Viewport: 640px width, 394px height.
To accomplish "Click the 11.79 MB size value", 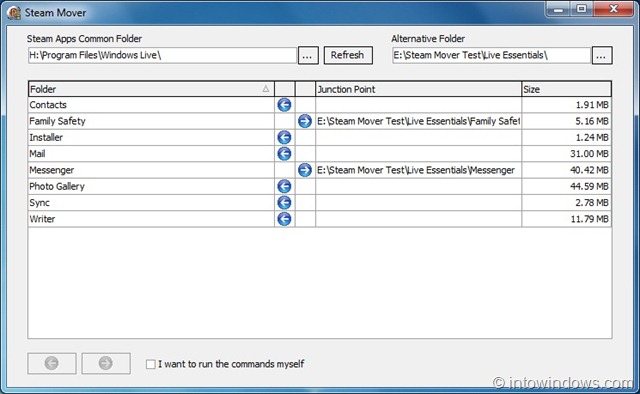I will pos(589,219).
